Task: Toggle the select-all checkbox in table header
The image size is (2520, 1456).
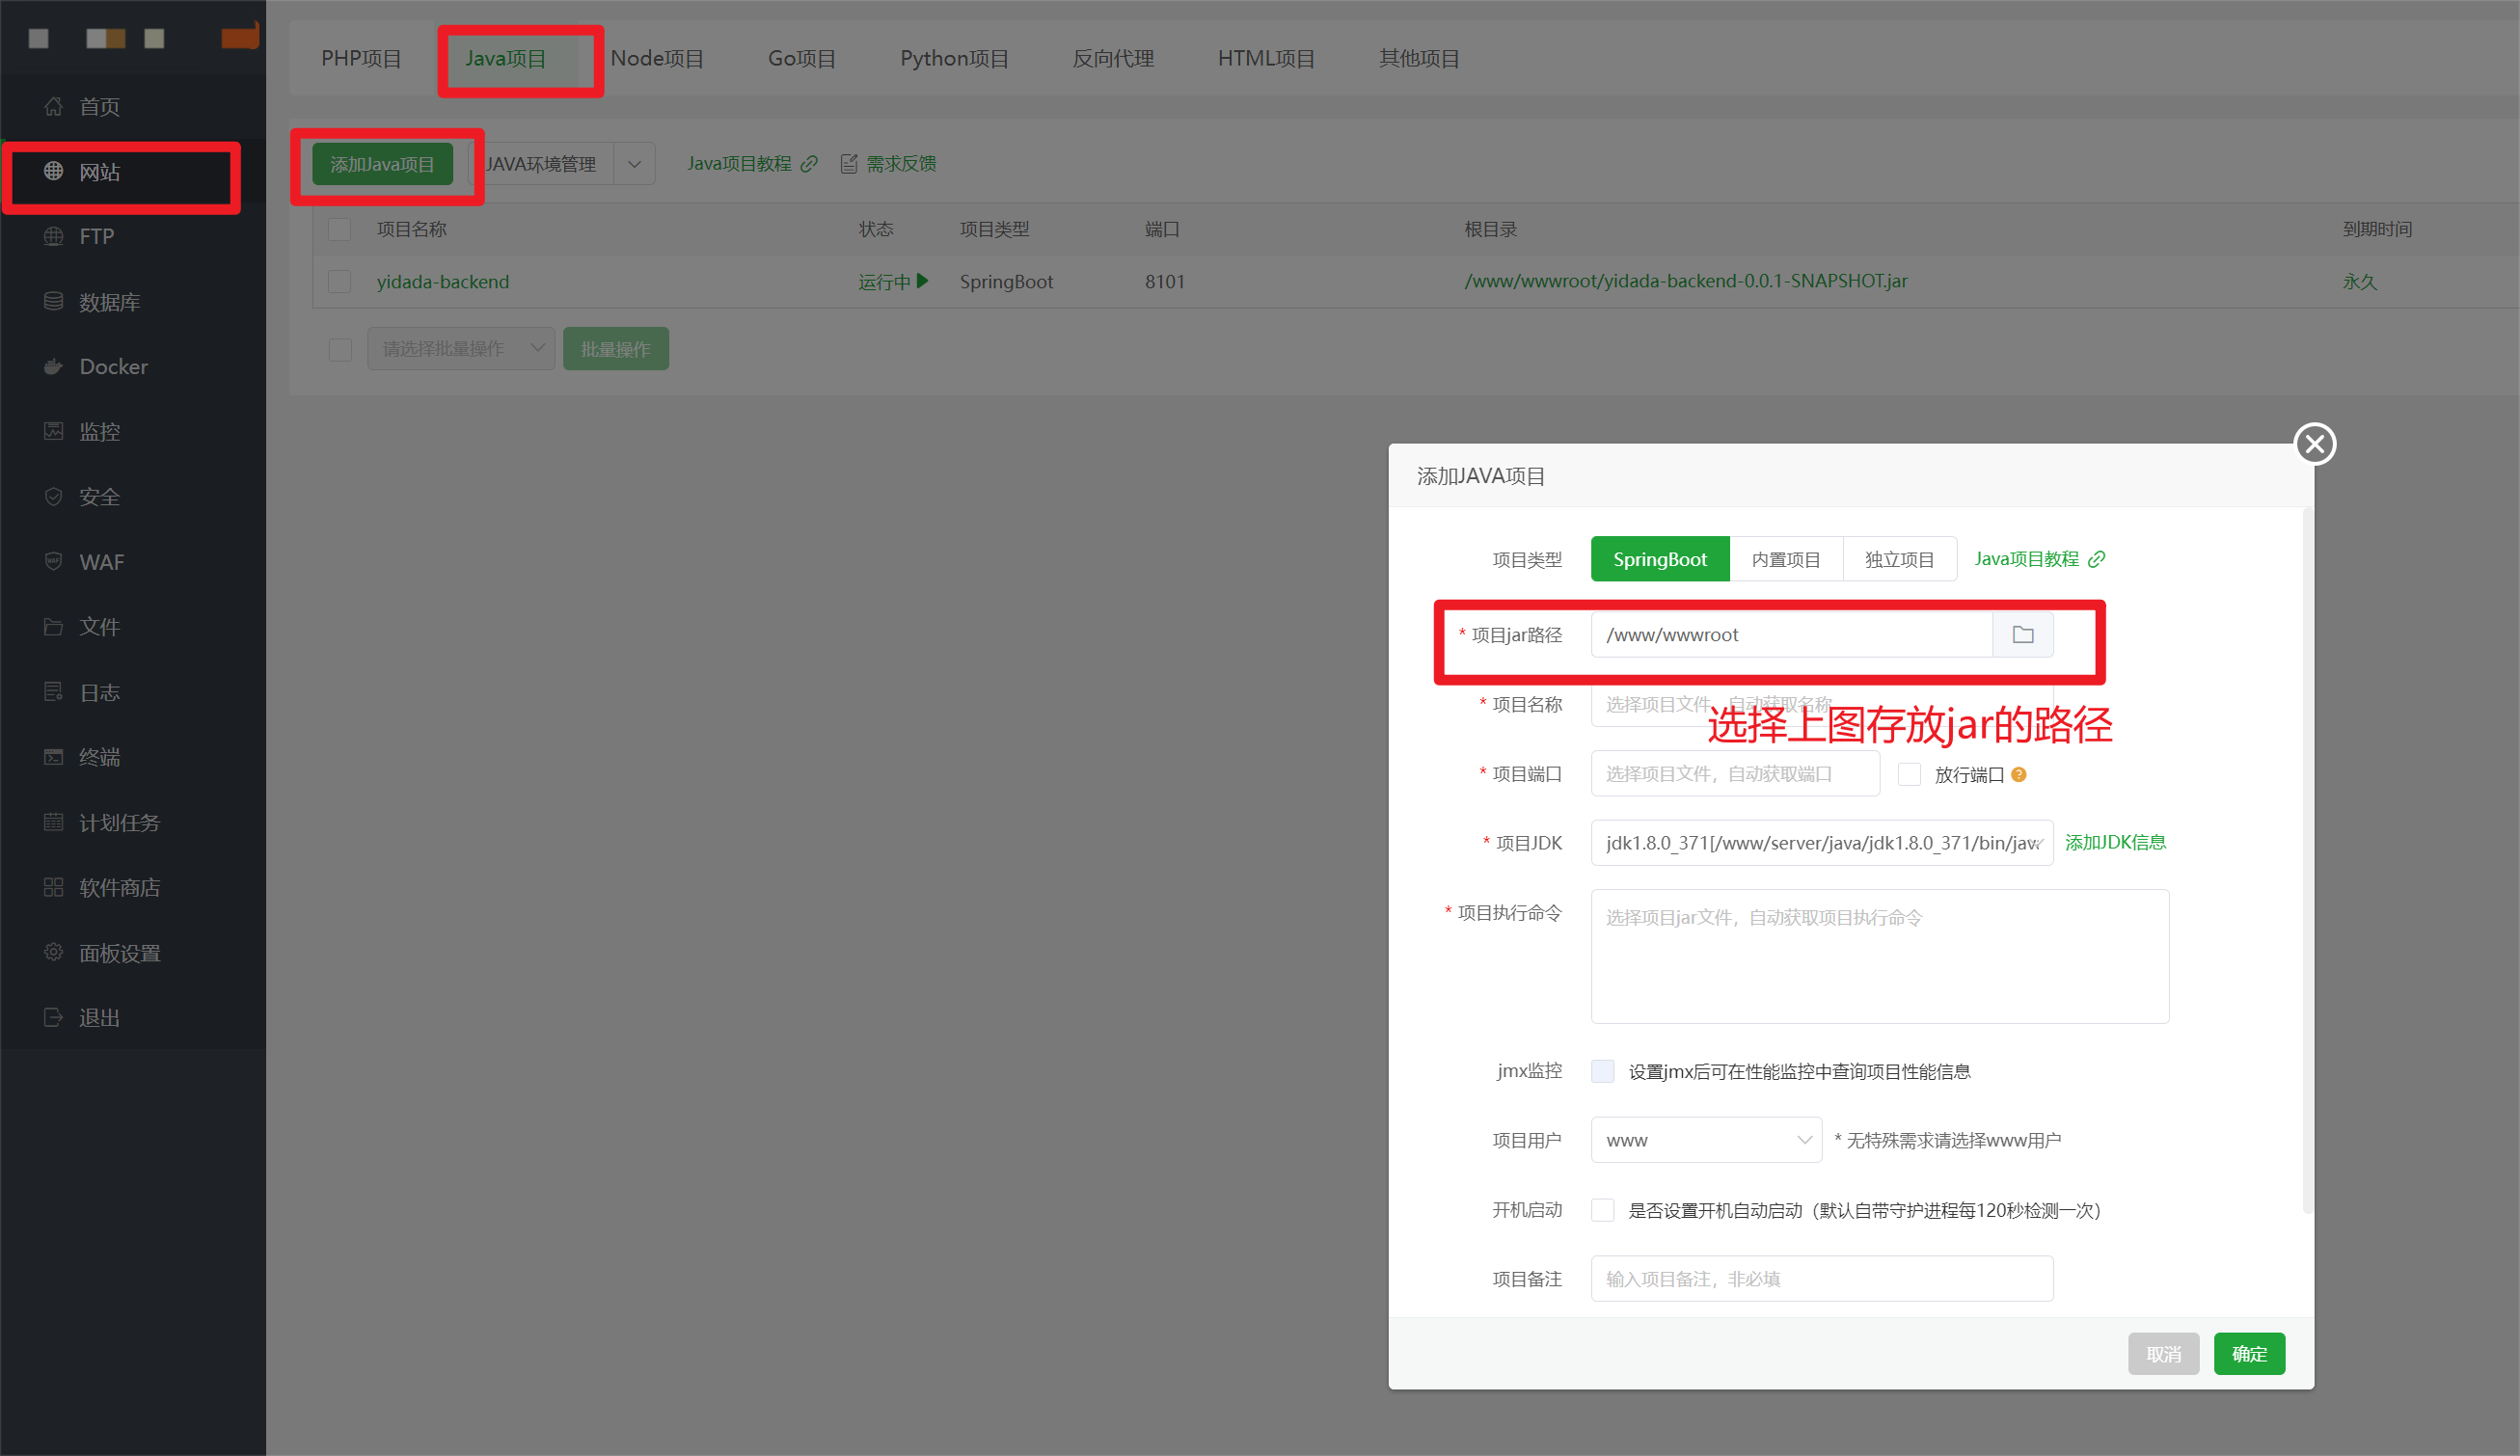Action: (340, 230)
